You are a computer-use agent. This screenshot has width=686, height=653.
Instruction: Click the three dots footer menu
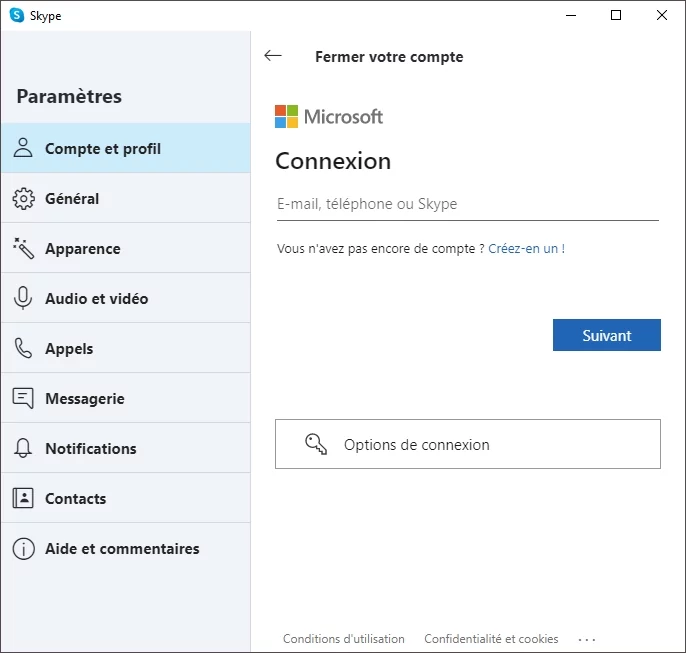click(x=587, y=639)
